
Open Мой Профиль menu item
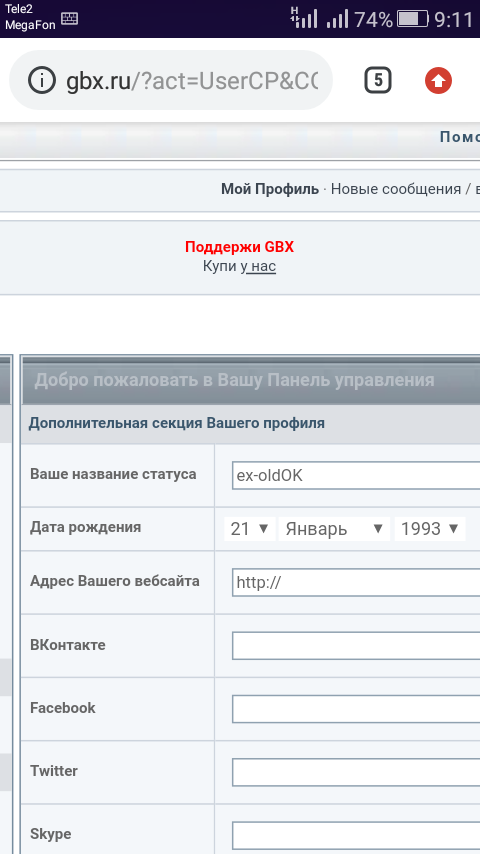pos(270,190)
